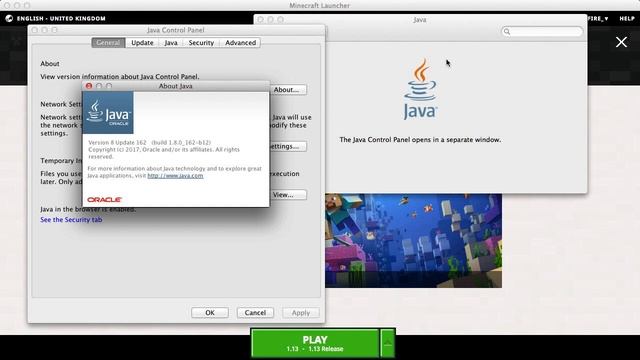640x360 pixels.
Task: Follow the 'See the Security tab' link
Action: pyautogui.click(x=71, y=220)
